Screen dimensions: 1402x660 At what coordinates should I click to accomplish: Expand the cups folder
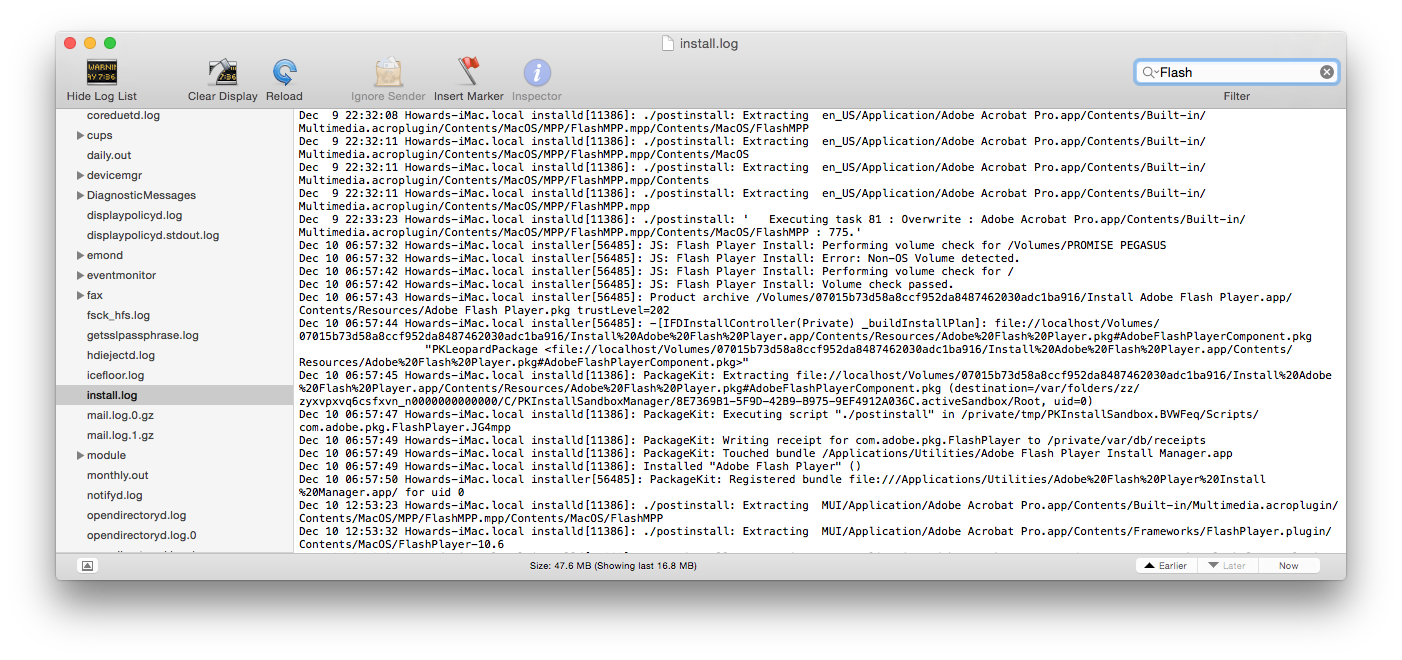point(80,135)
